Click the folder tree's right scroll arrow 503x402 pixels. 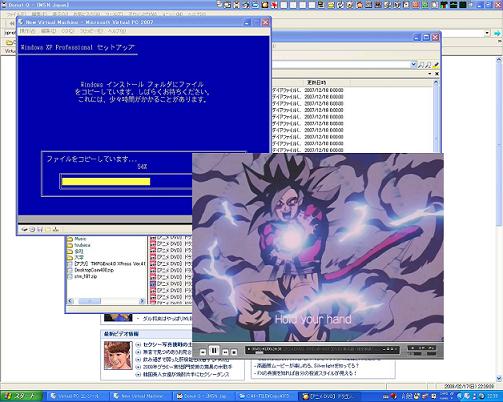click(x=142, y=301)
